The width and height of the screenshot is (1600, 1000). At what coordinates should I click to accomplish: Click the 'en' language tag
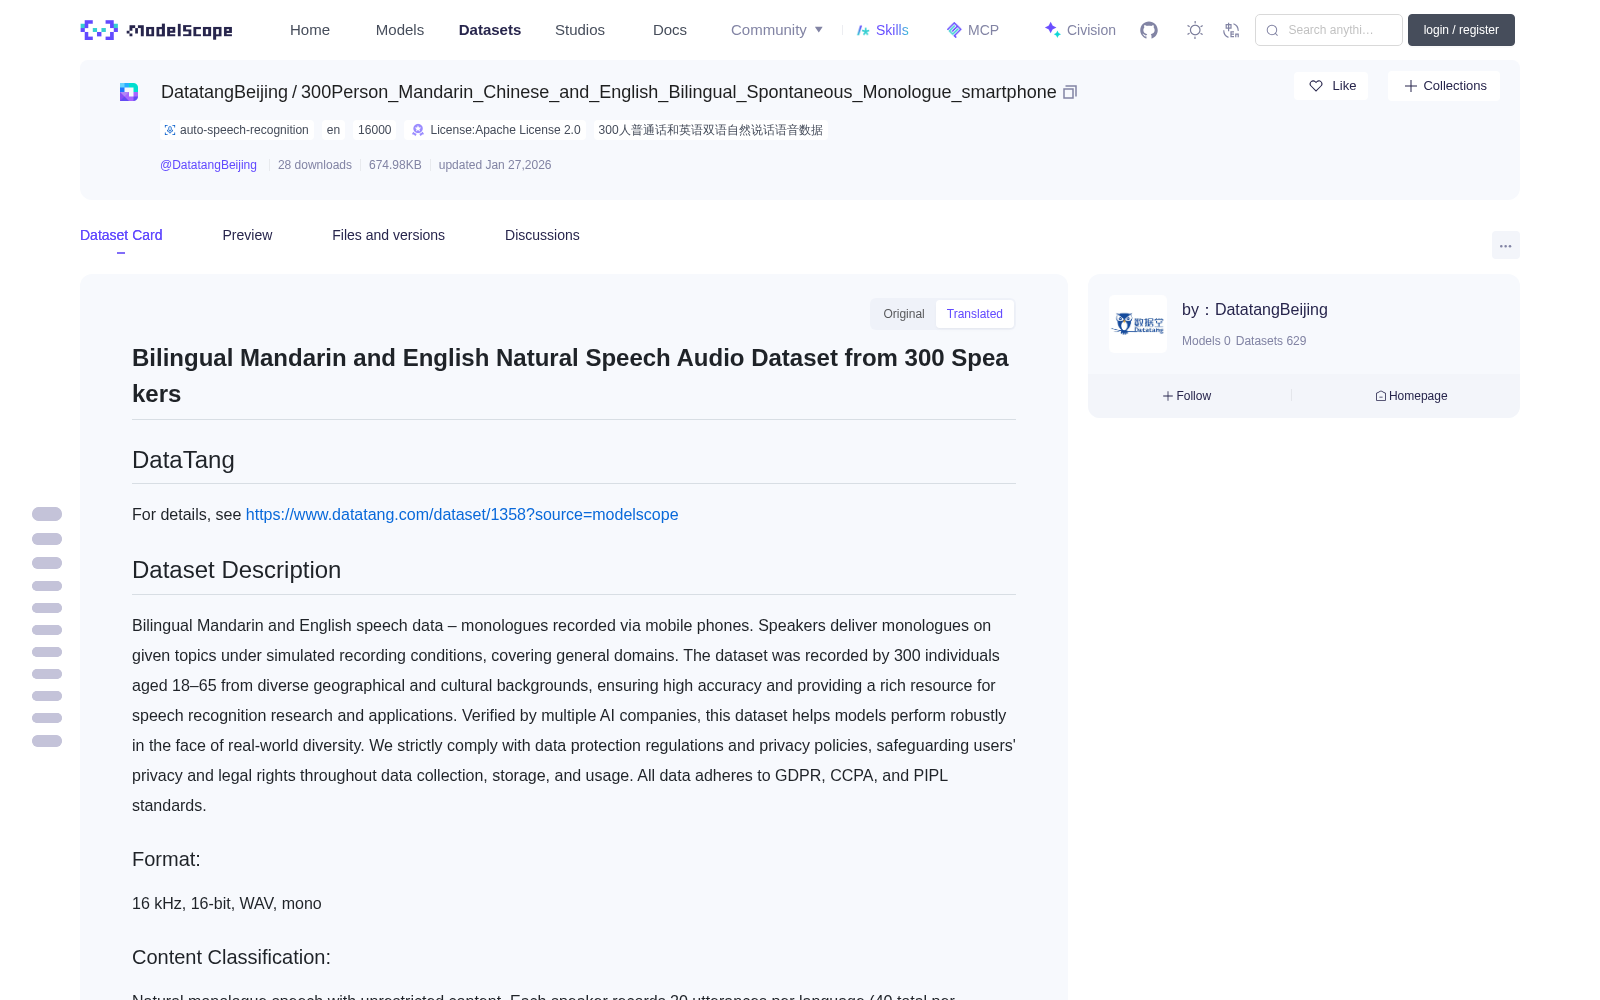tap(333, 130)
